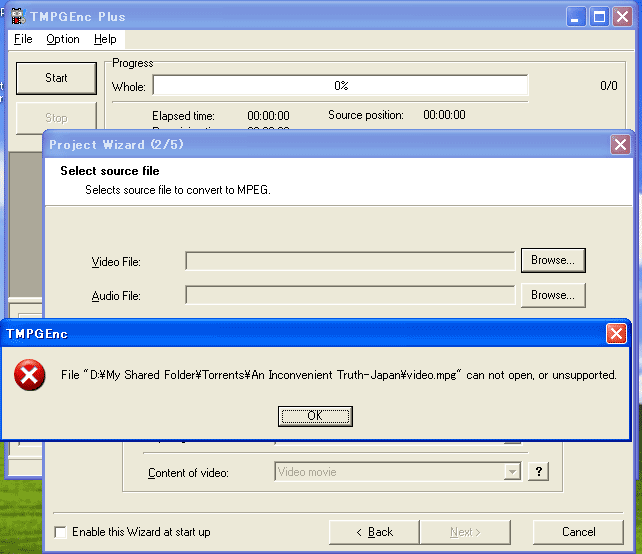This screenshot has width=642, height=554.
Task: Click the 0/0 counter text
Action: 608,86
